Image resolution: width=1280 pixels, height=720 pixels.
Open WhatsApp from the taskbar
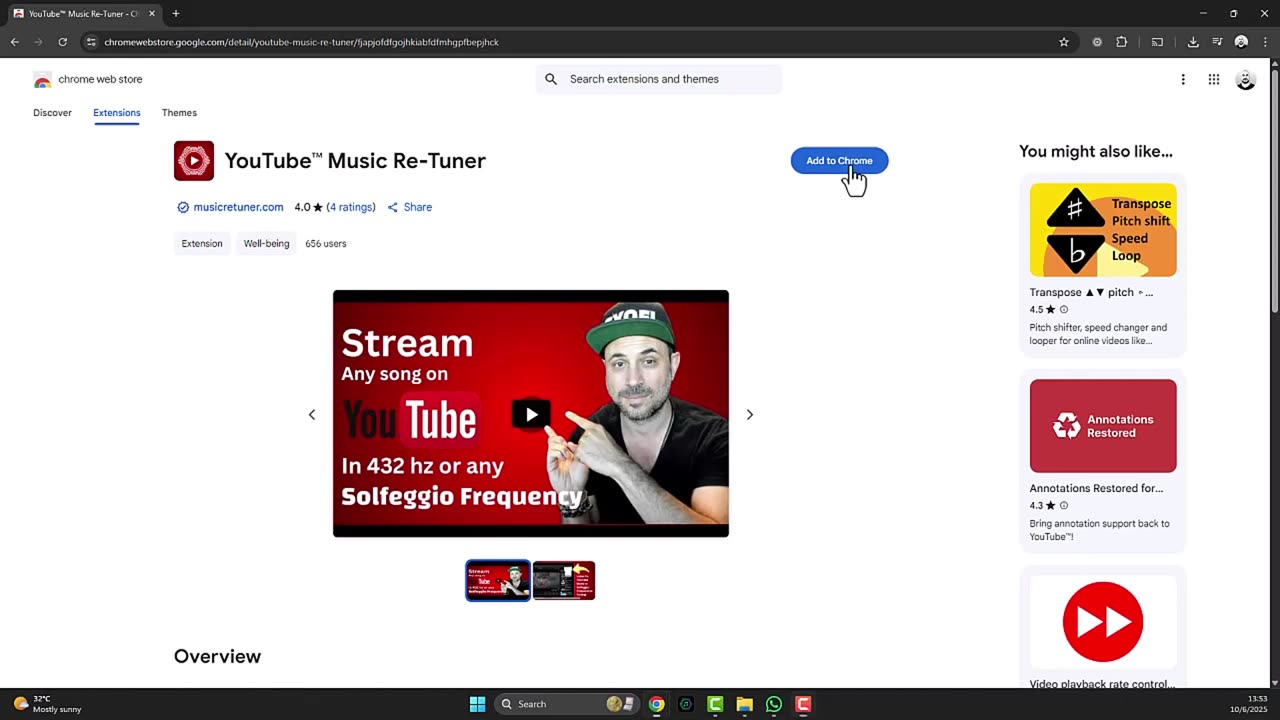(x=774, y=704)
